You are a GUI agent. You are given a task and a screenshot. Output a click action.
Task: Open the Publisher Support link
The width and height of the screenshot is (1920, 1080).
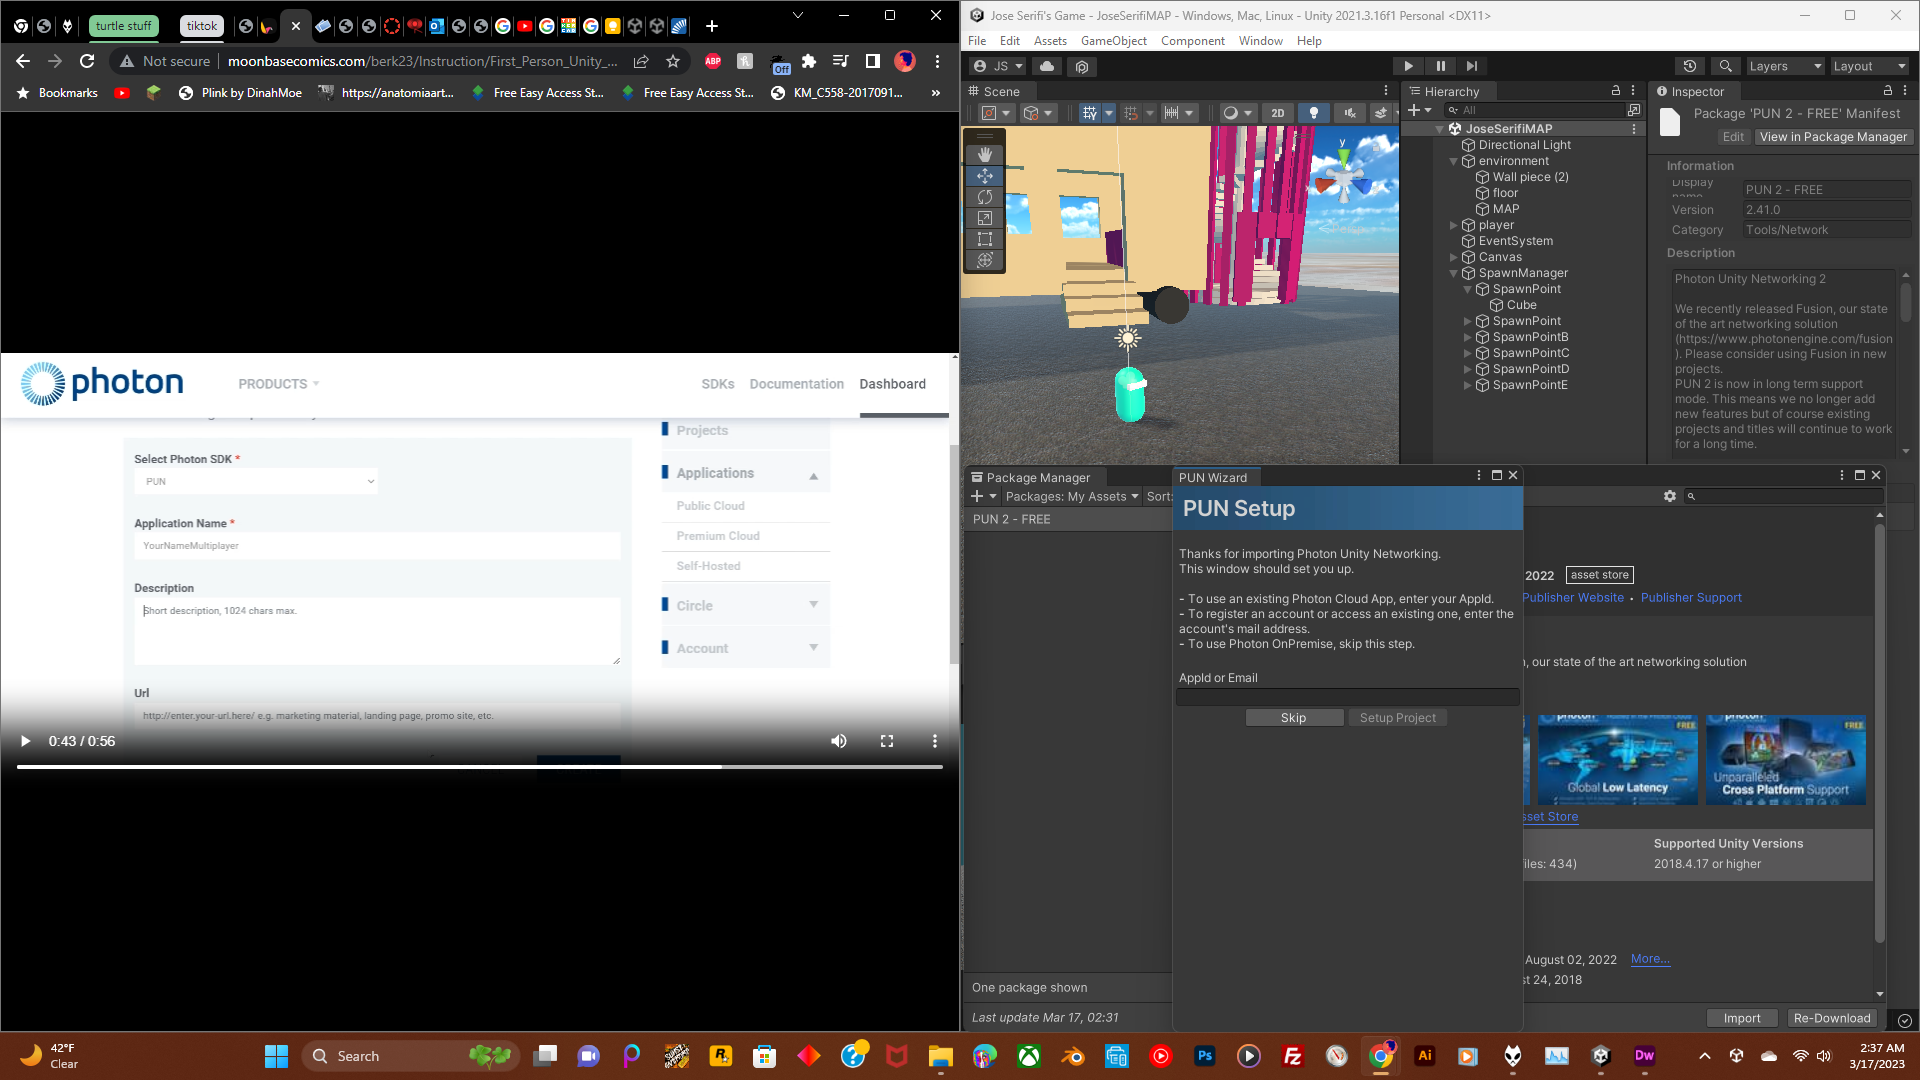[x=1690, y=598]
